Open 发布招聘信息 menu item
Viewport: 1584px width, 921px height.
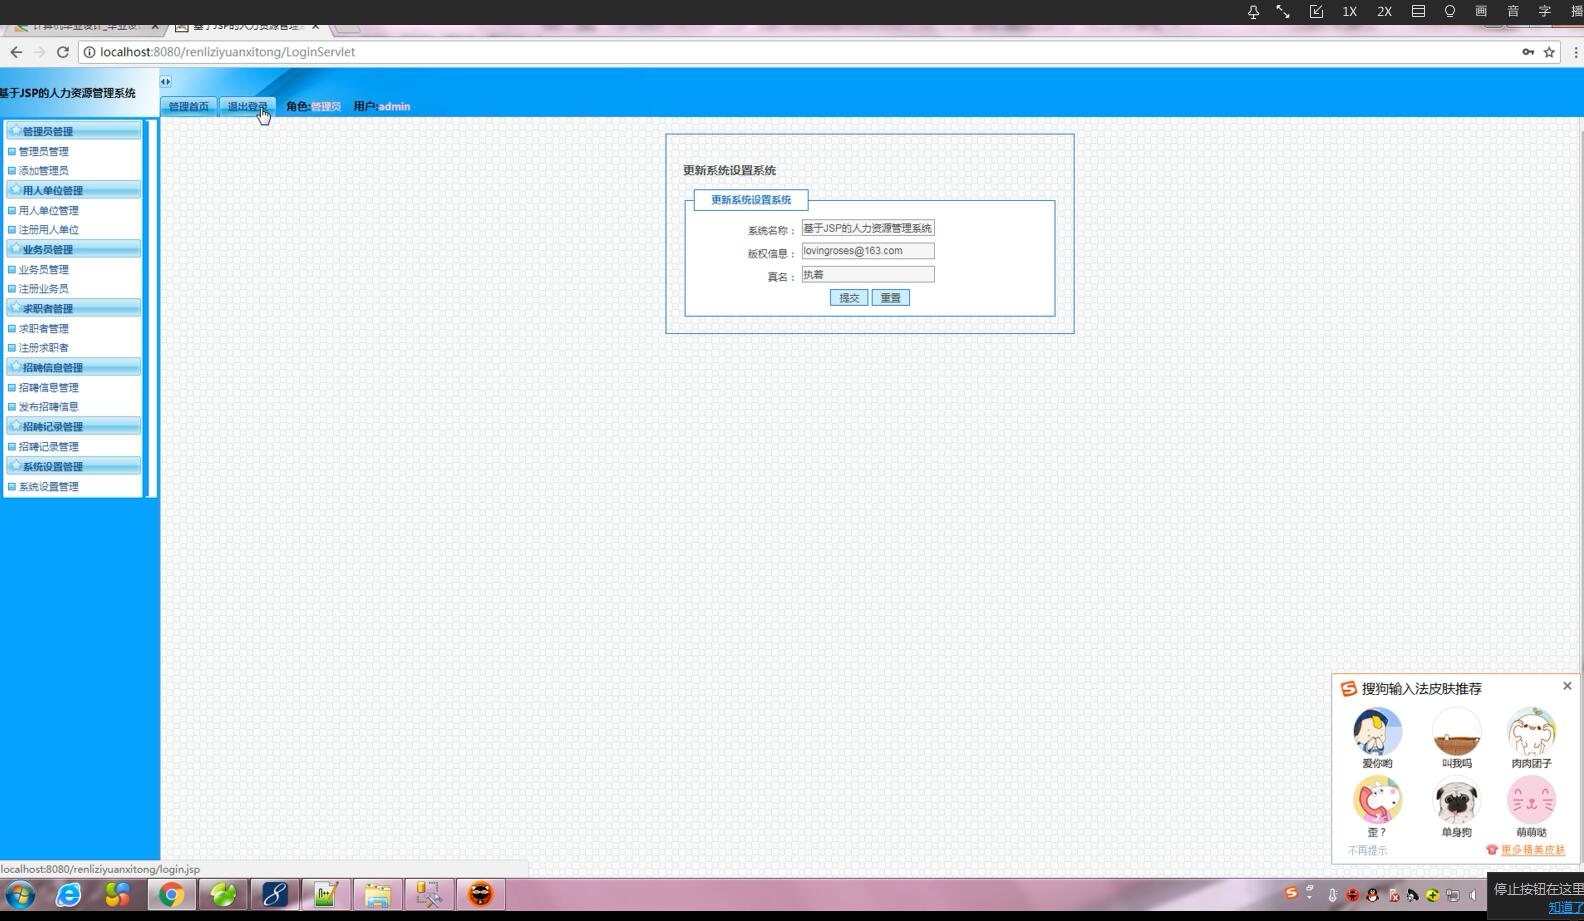point(49,407)
